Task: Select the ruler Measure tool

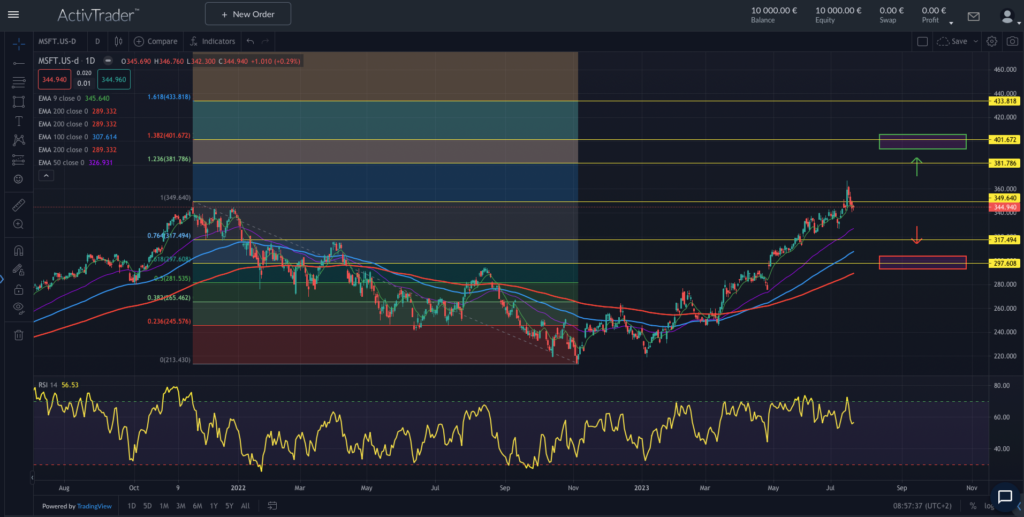Action: (x=19, y=205)
